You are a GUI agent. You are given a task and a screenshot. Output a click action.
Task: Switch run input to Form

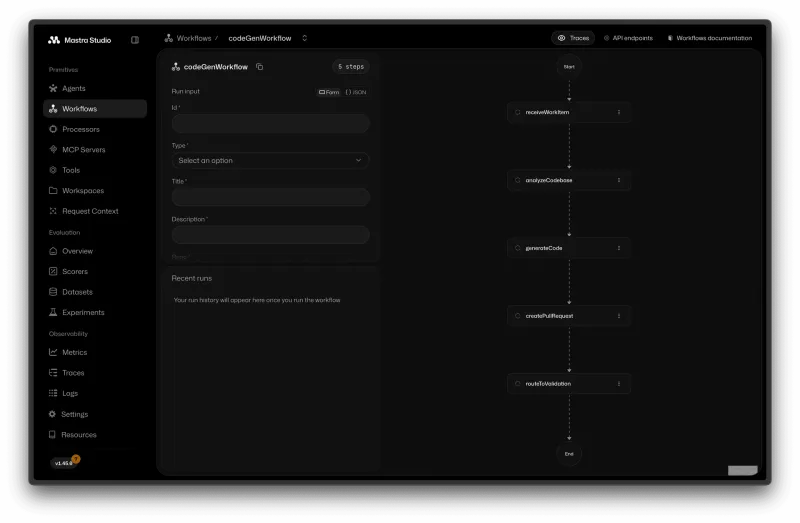pos(329,92)
